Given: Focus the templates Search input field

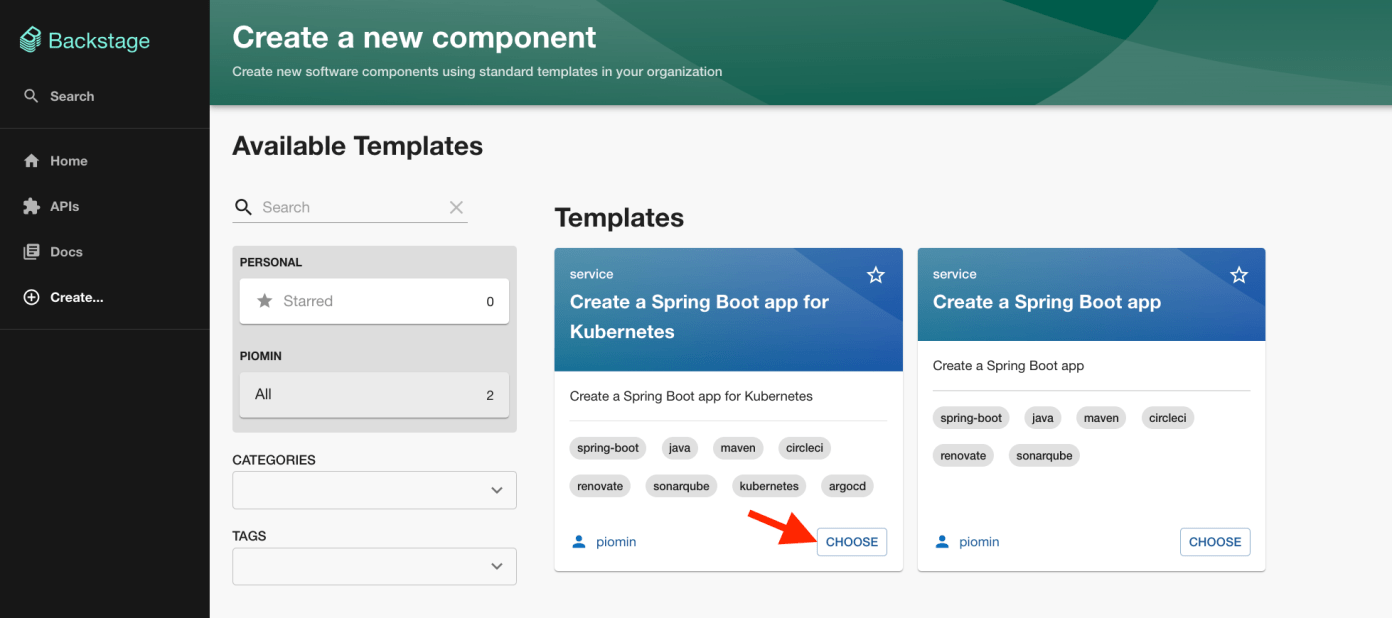Looking at the screenshot, I should coord(350,207).
